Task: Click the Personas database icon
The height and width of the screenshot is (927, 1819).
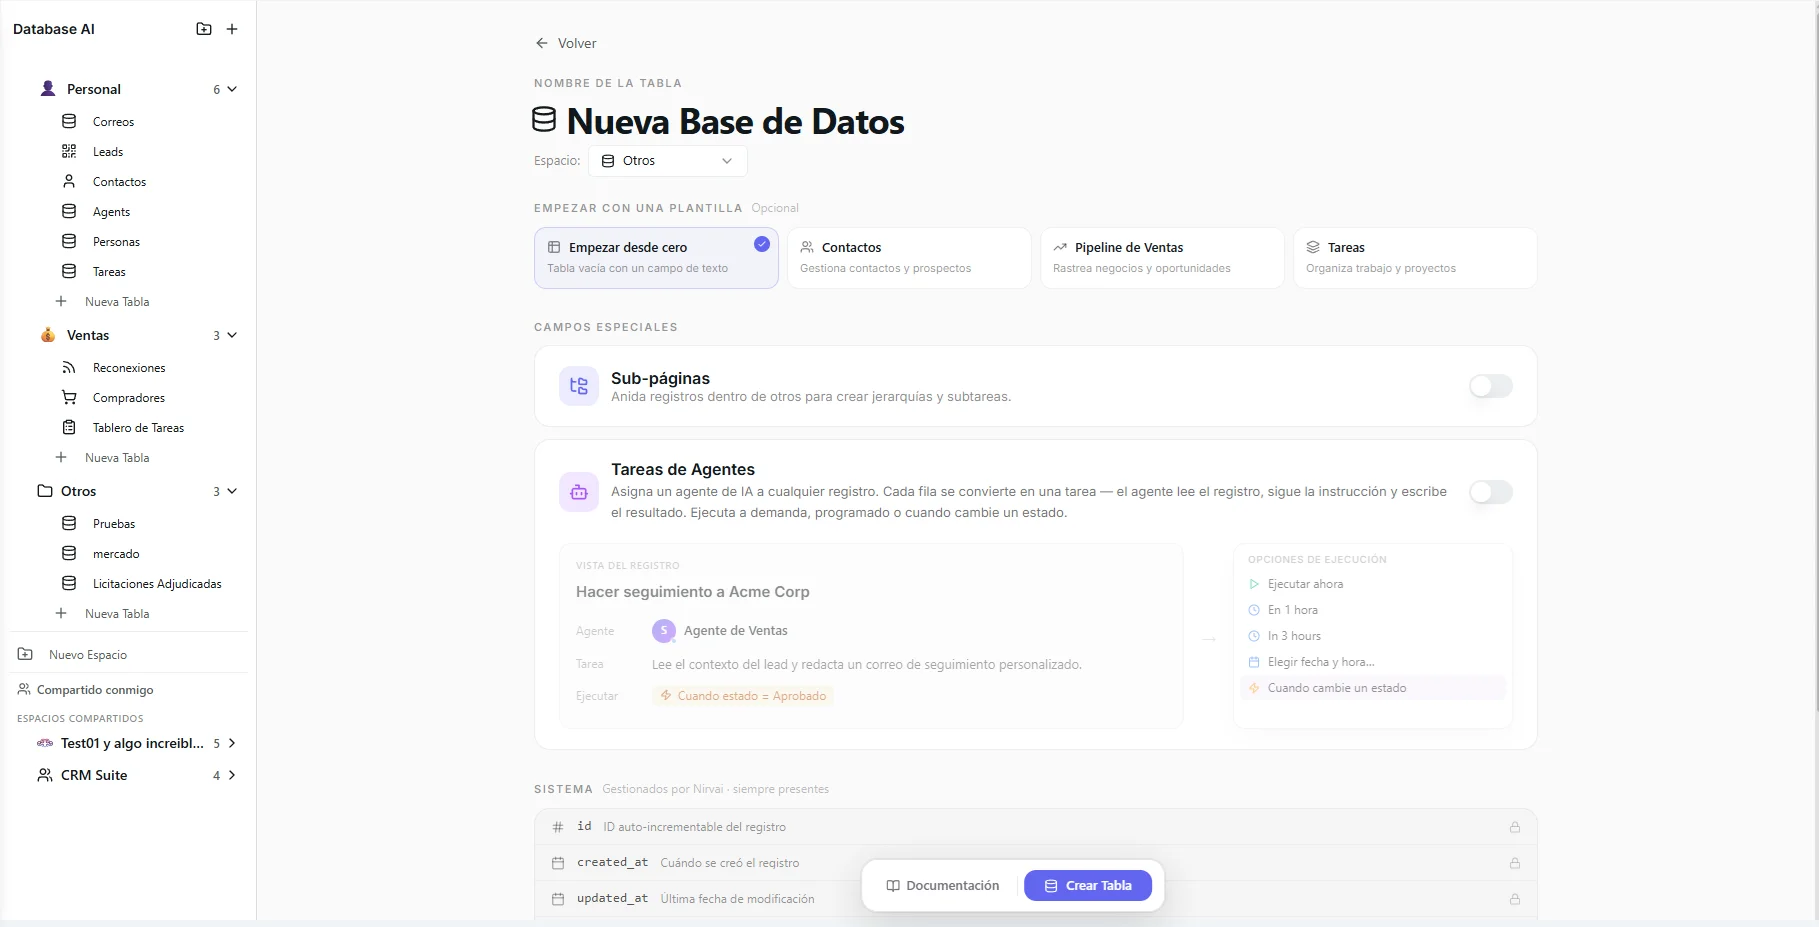Action: point(69,241)
